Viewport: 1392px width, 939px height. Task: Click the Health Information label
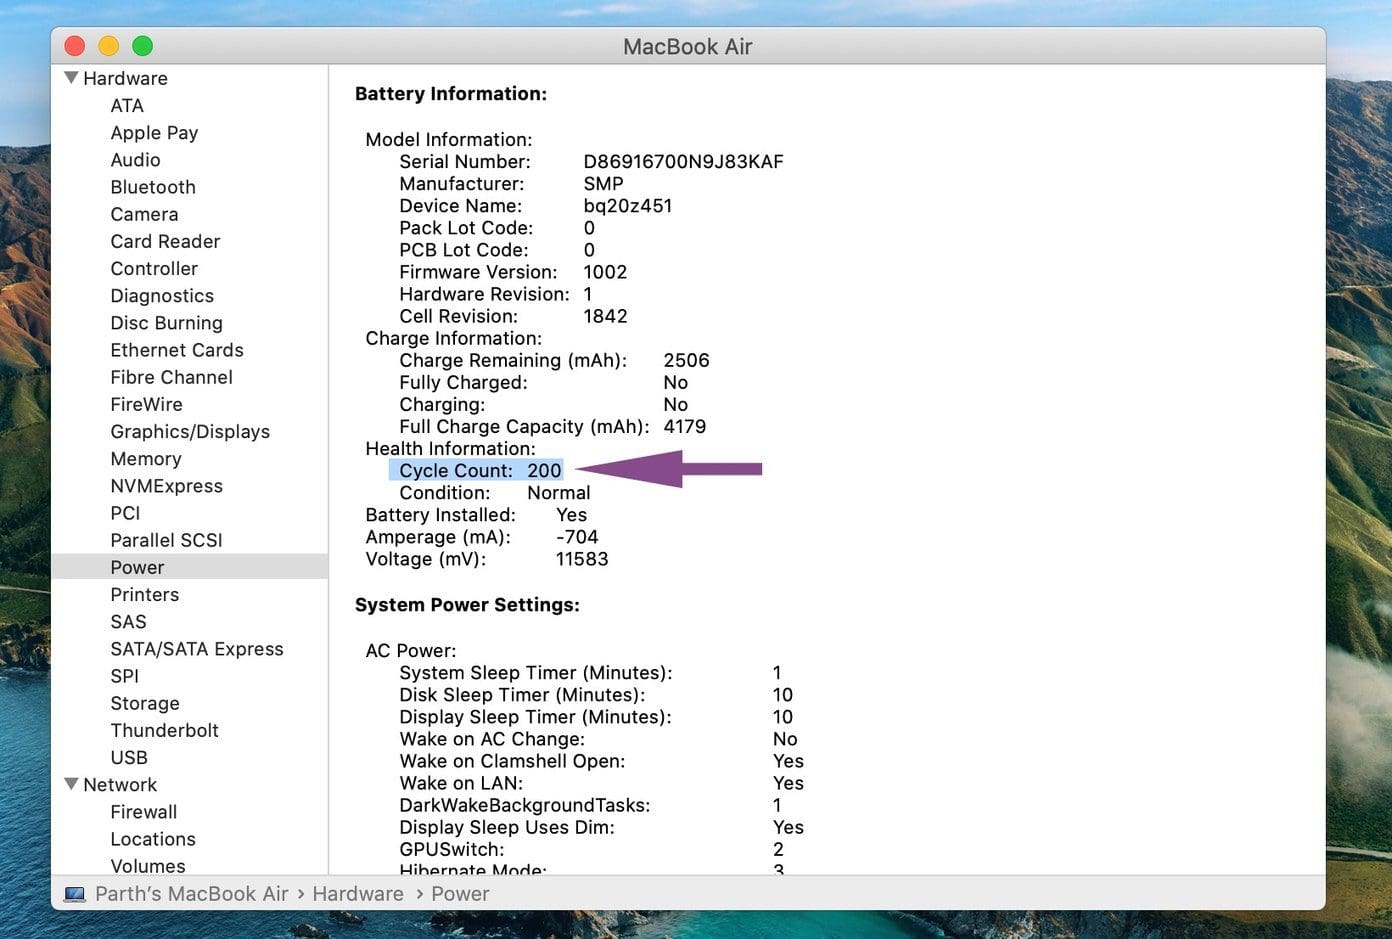point(450,448)
